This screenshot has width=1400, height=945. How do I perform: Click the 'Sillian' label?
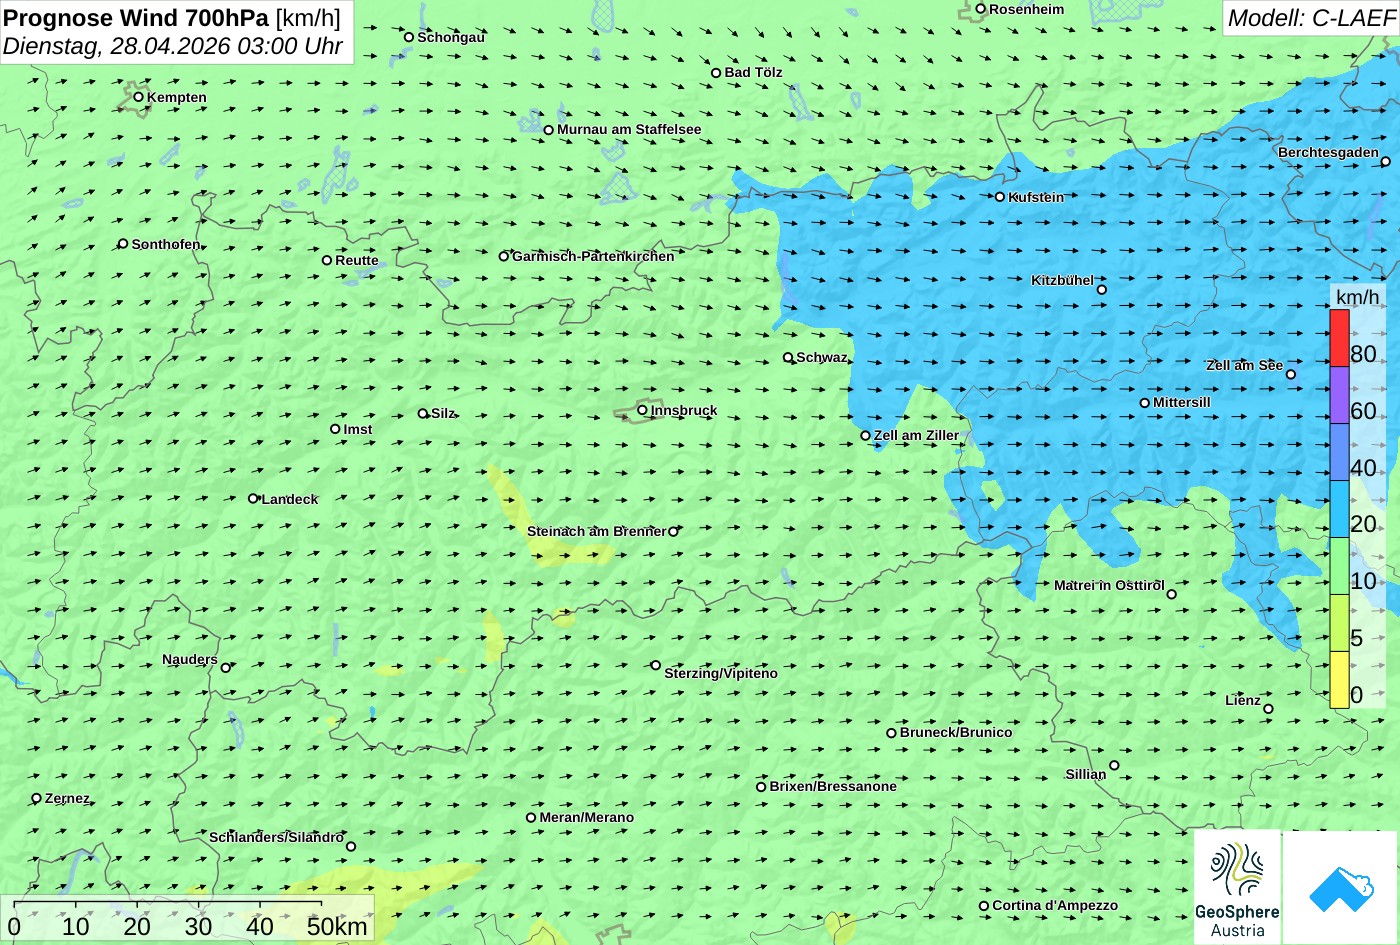point(1086,774)
